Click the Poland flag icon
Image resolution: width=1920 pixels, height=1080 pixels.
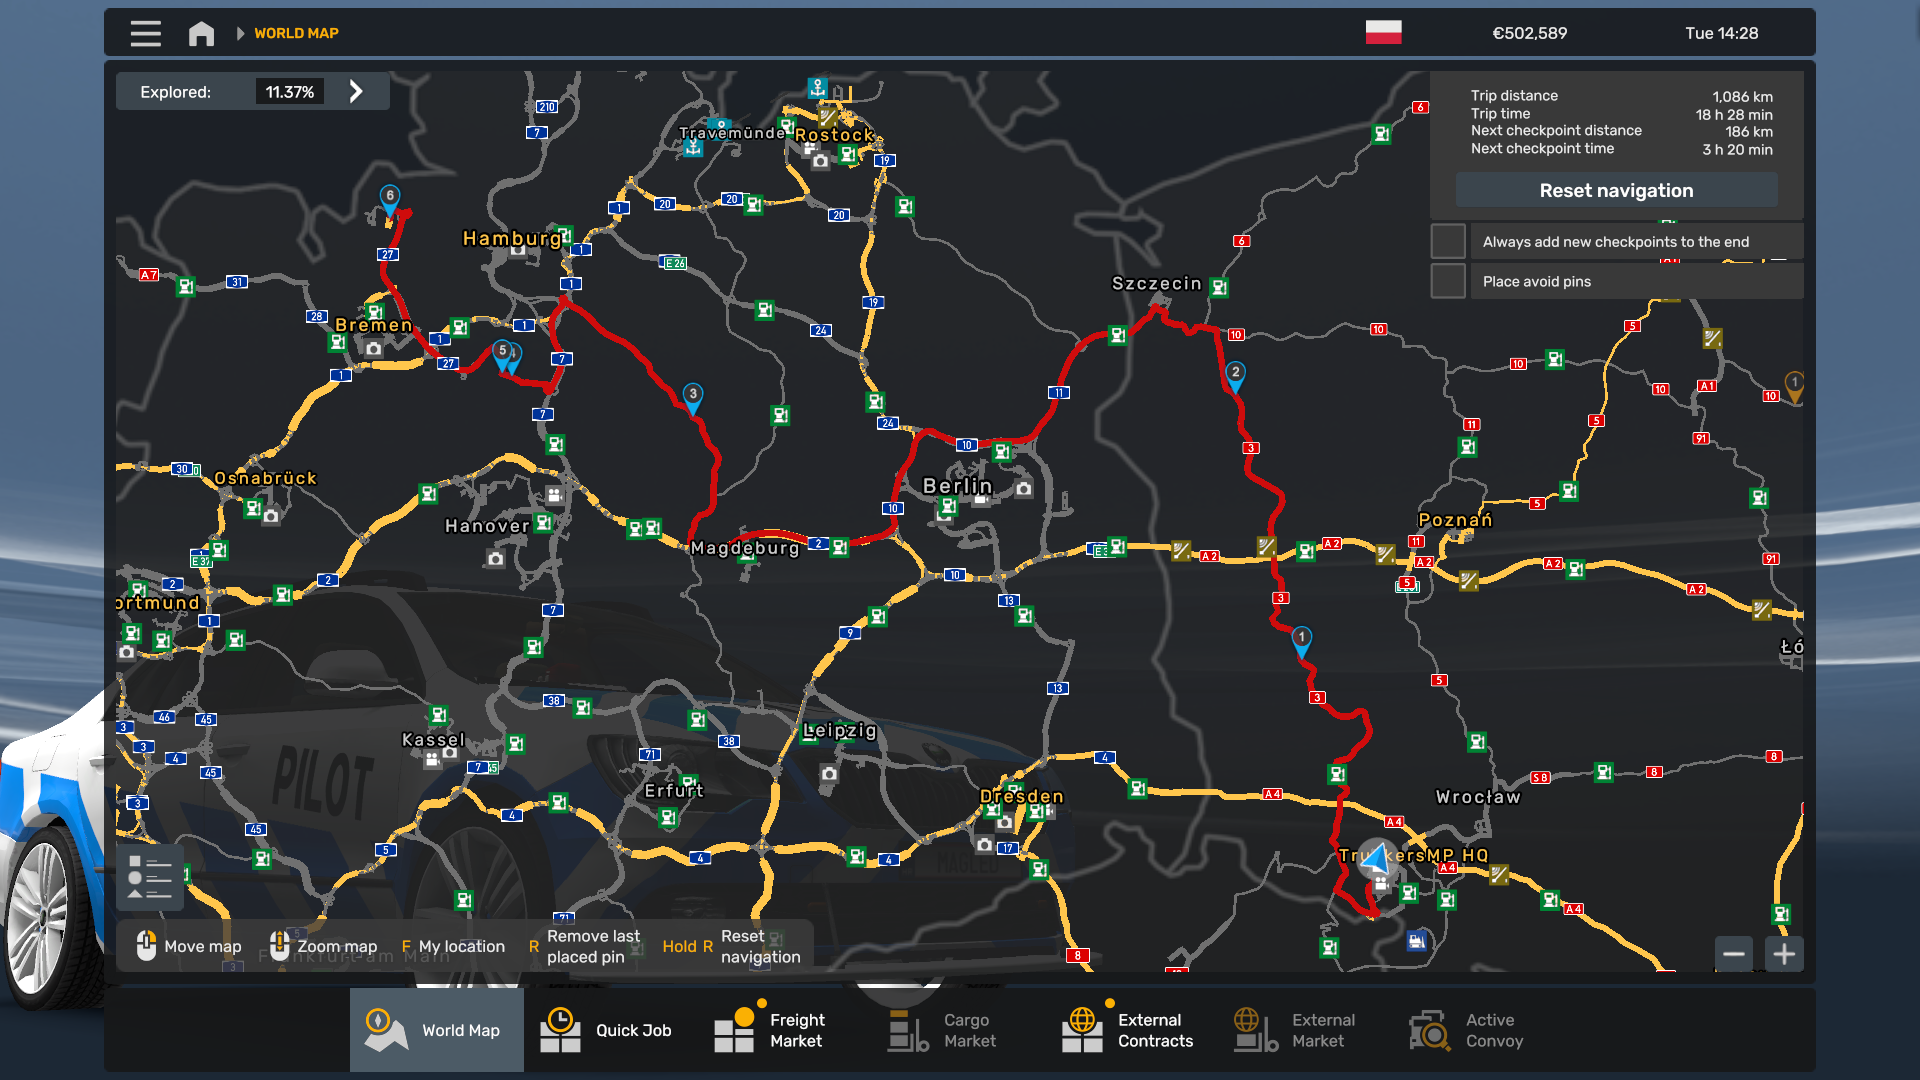click(x=1384, y=33)
